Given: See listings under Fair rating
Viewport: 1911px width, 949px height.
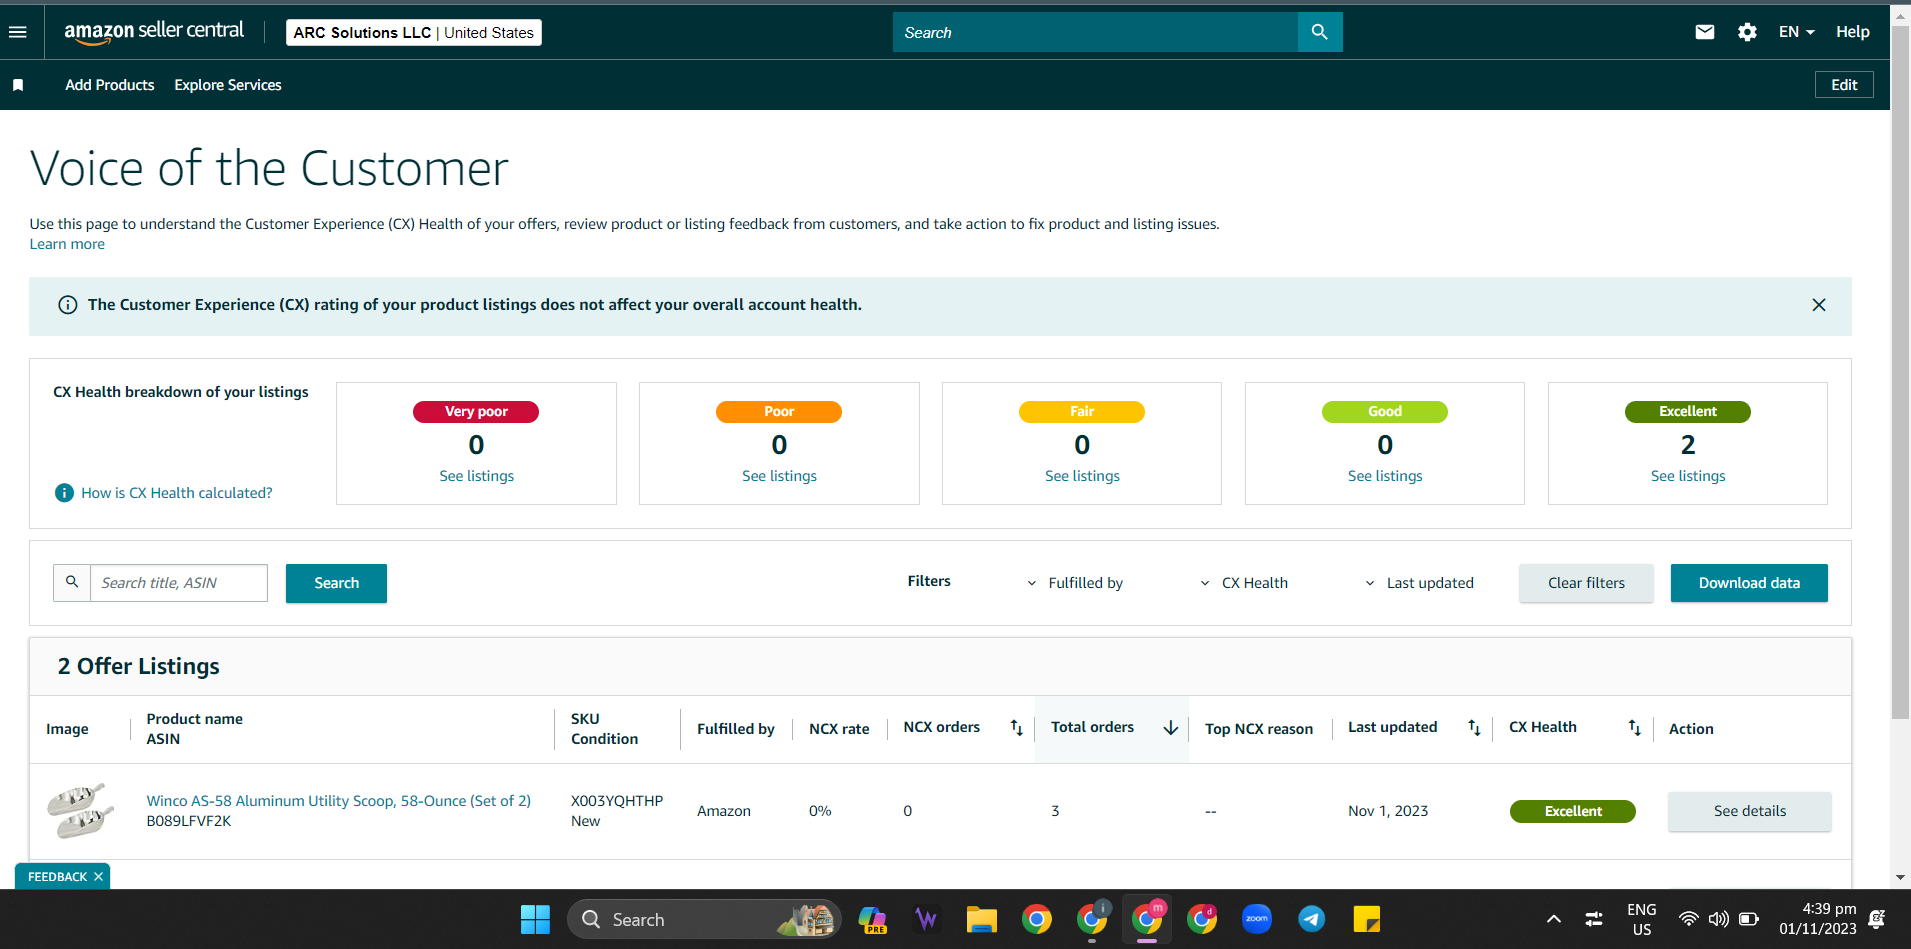Looking at the screenshot, I should click(1082, 476).
